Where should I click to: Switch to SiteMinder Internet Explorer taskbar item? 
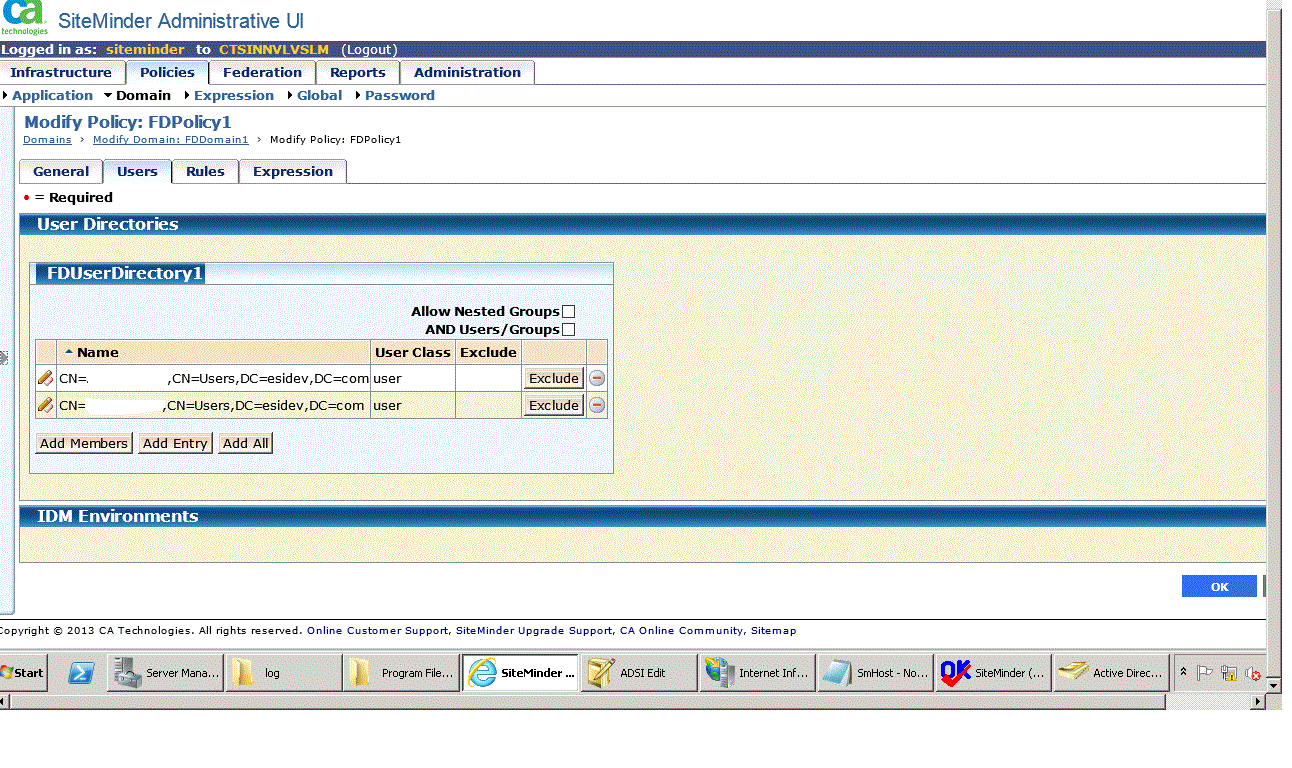click(x=520, y=673)
